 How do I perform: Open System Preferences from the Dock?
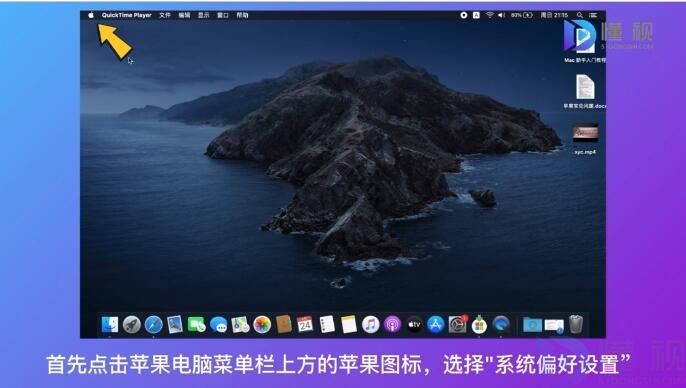[458, 325]
